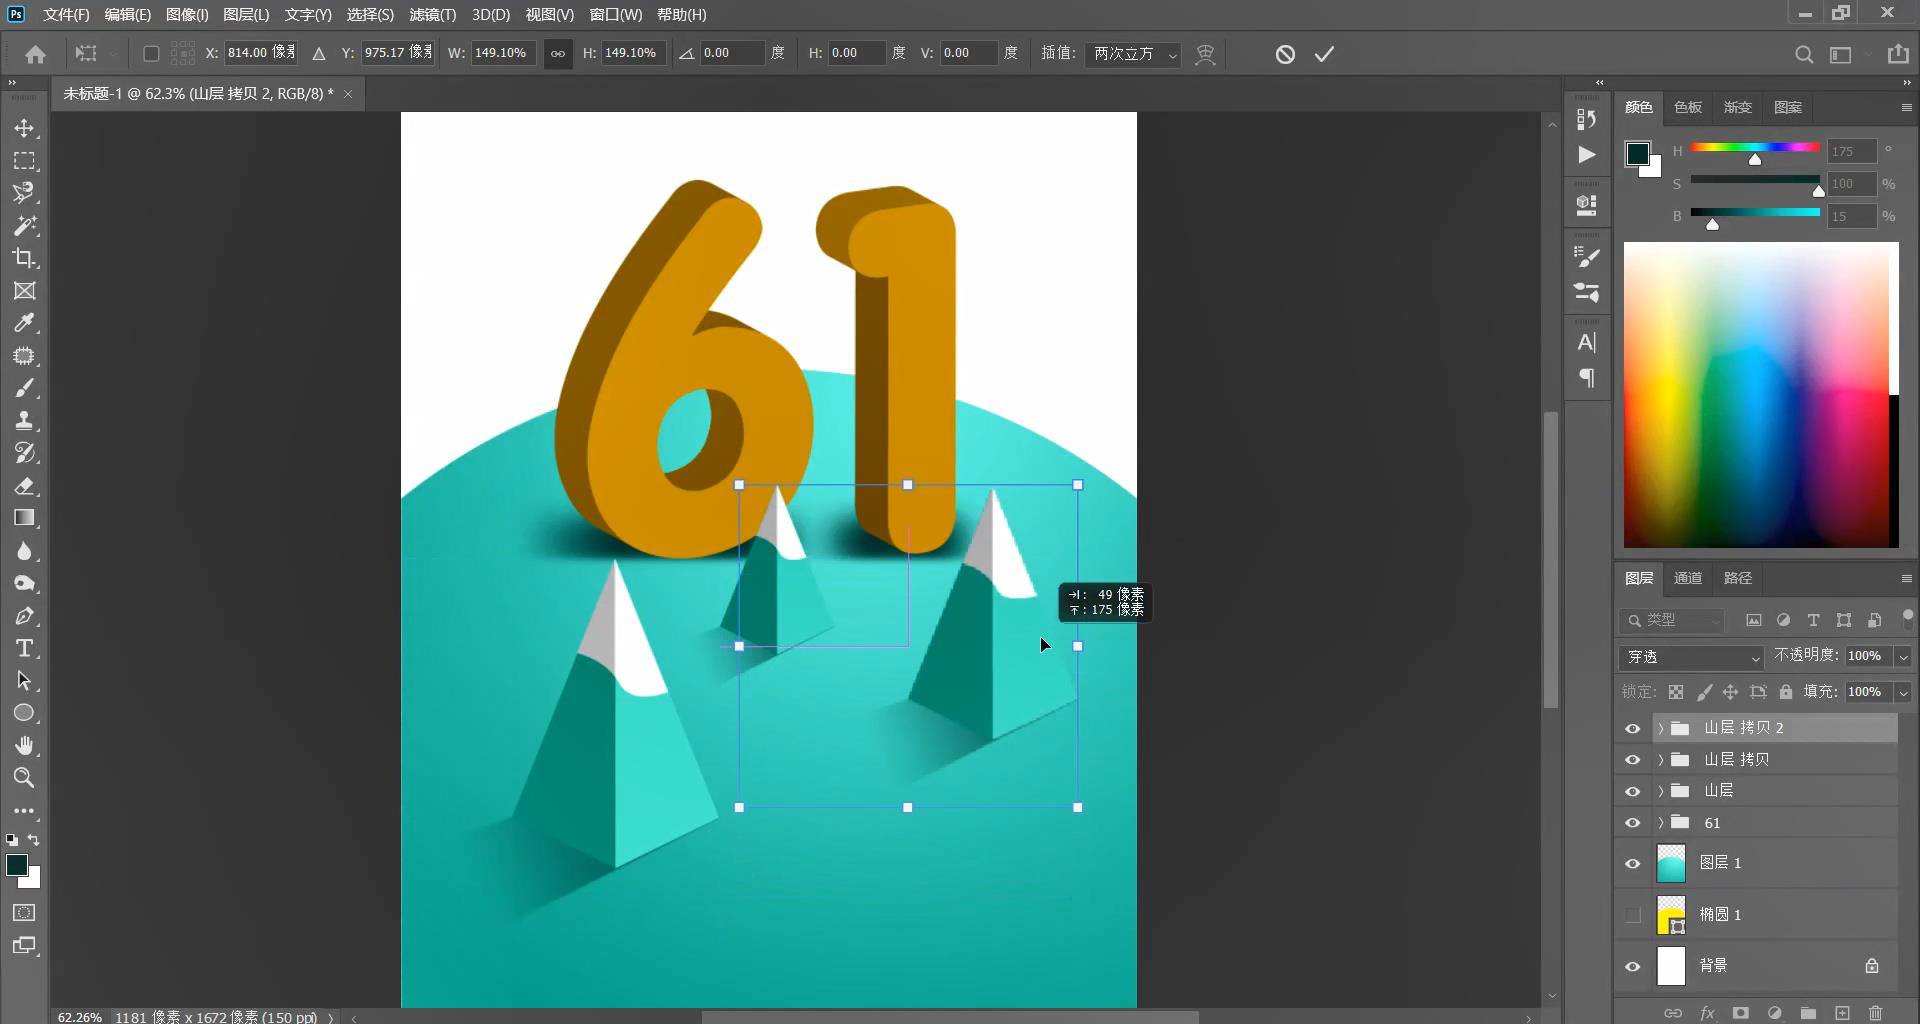Image resolution: width=1920 pixels, height=1024 pixels.
Task: Click the rotation angle field
Action: [x=732, y=53]
